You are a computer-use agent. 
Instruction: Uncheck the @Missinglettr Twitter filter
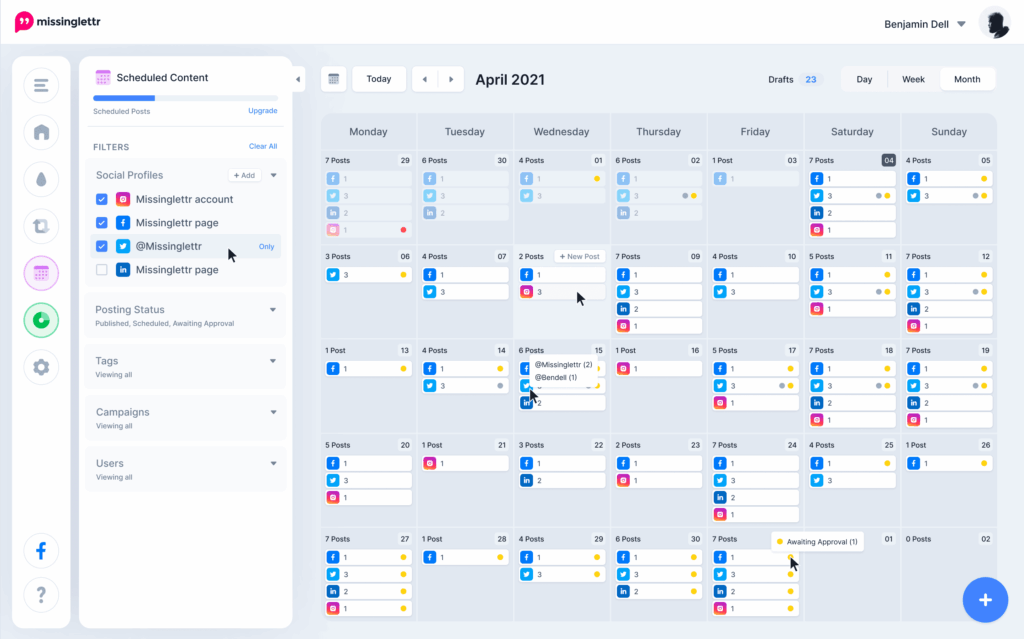pyautogui.click(x=101, y=246)
